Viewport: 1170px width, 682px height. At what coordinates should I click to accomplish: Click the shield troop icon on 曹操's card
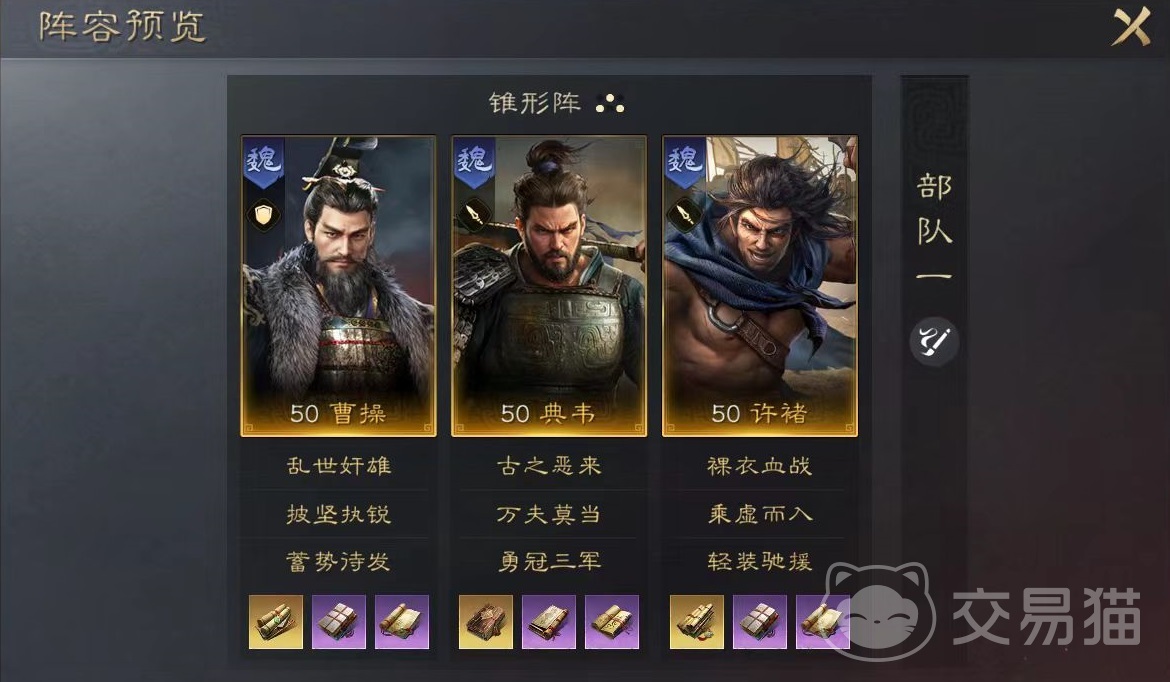pyautogui.click(x=263, y=216)
